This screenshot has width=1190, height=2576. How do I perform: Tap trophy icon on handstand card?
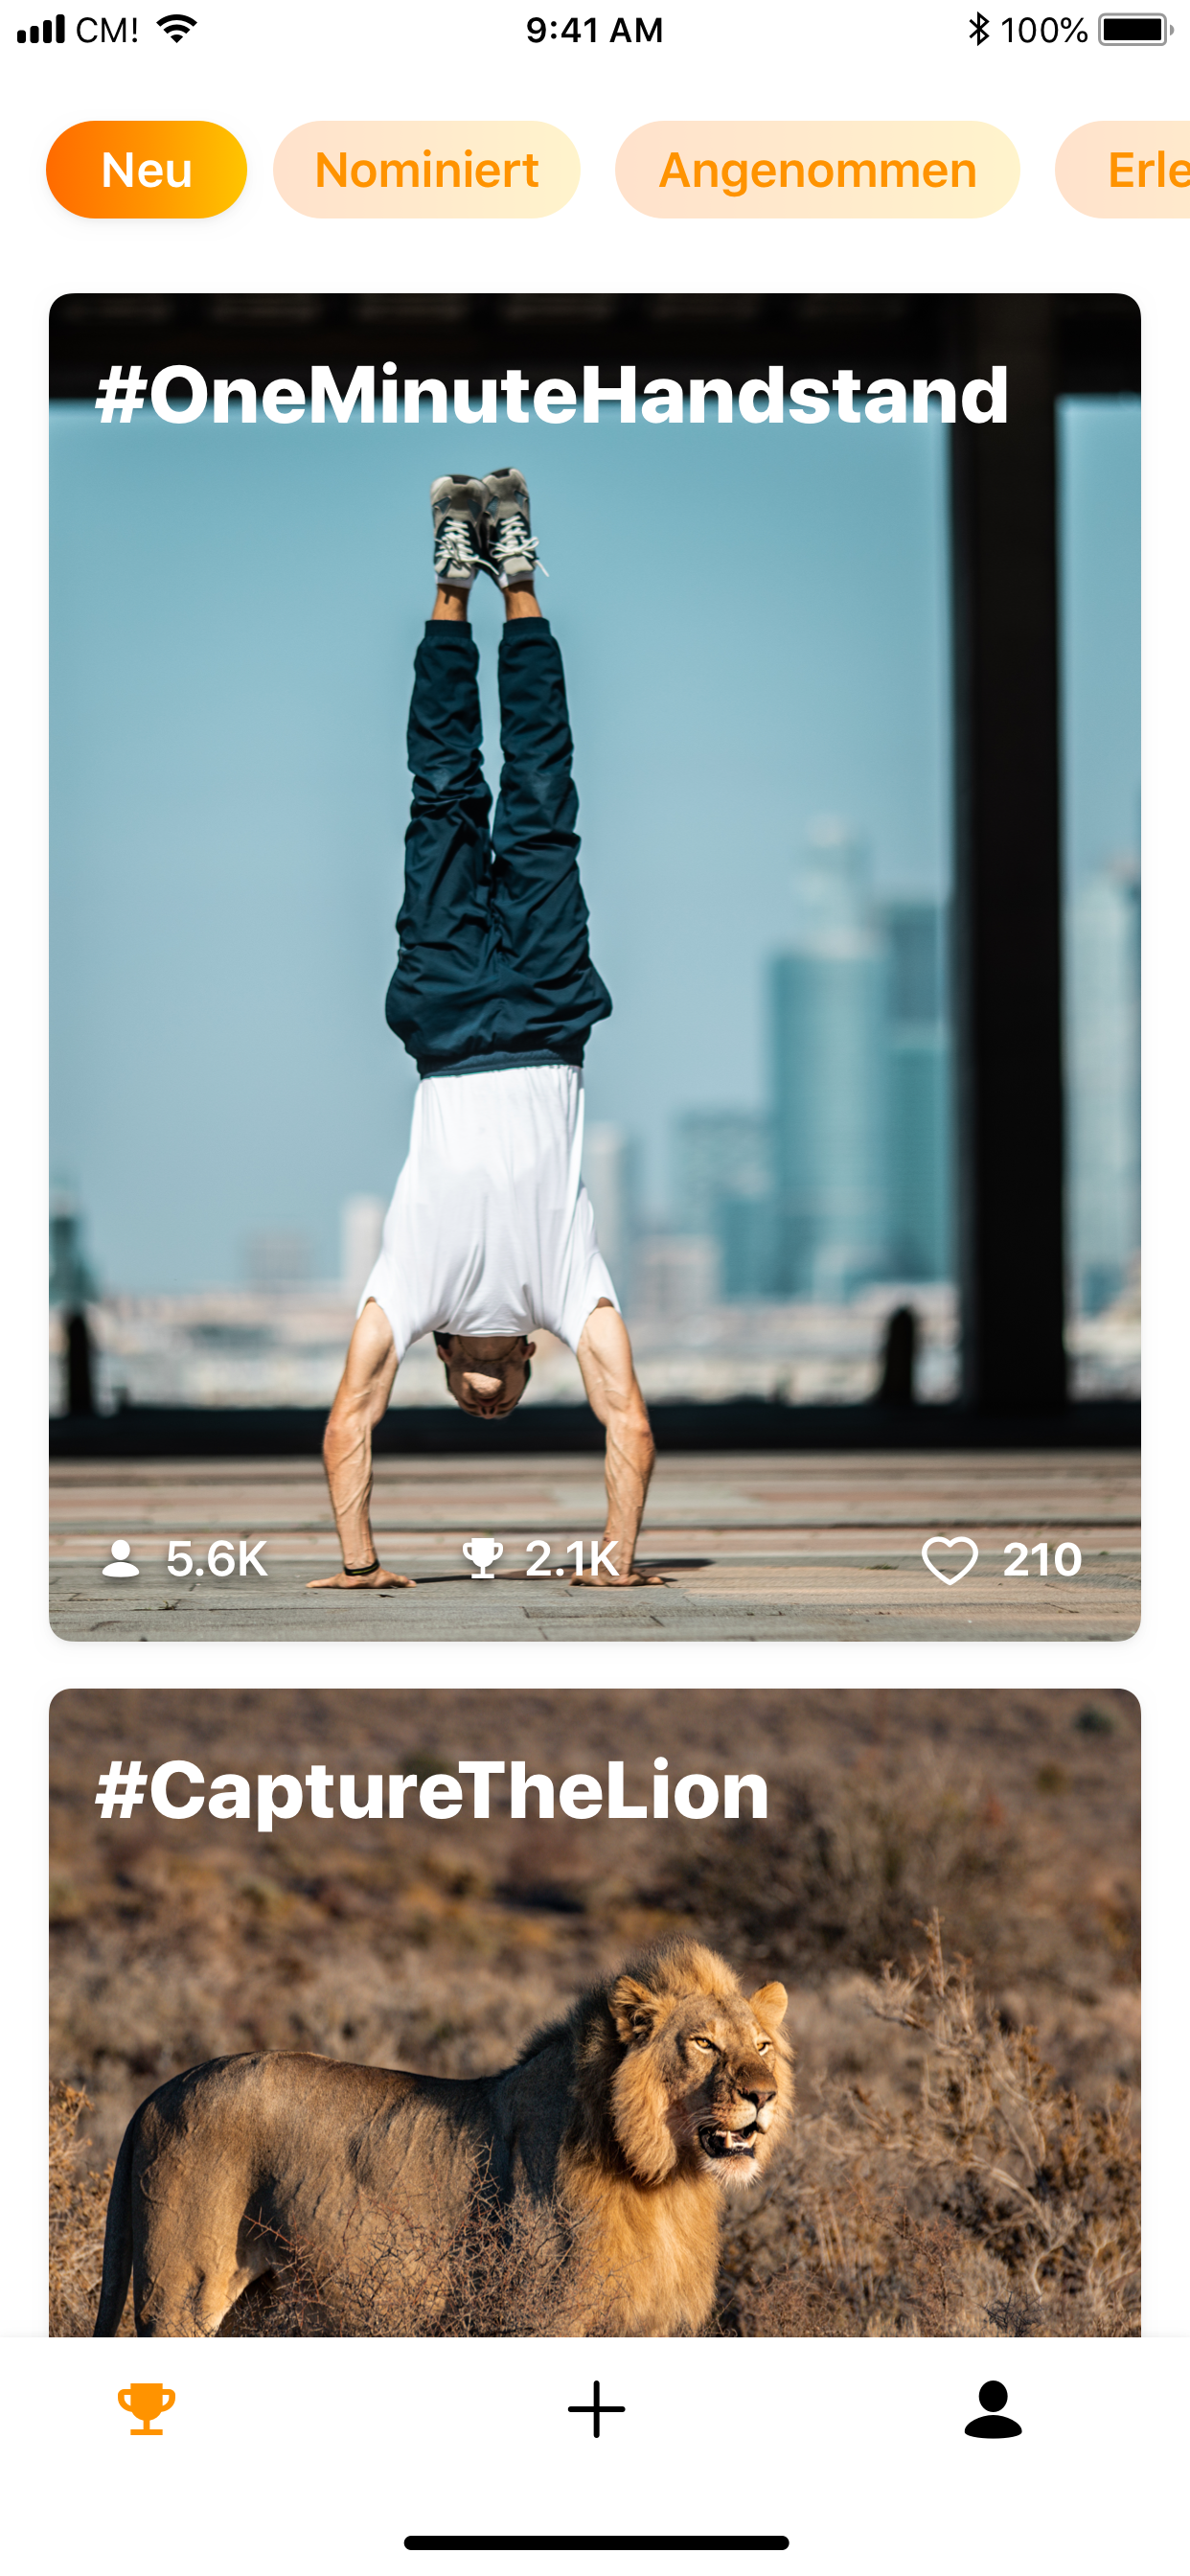[482, 1558]
